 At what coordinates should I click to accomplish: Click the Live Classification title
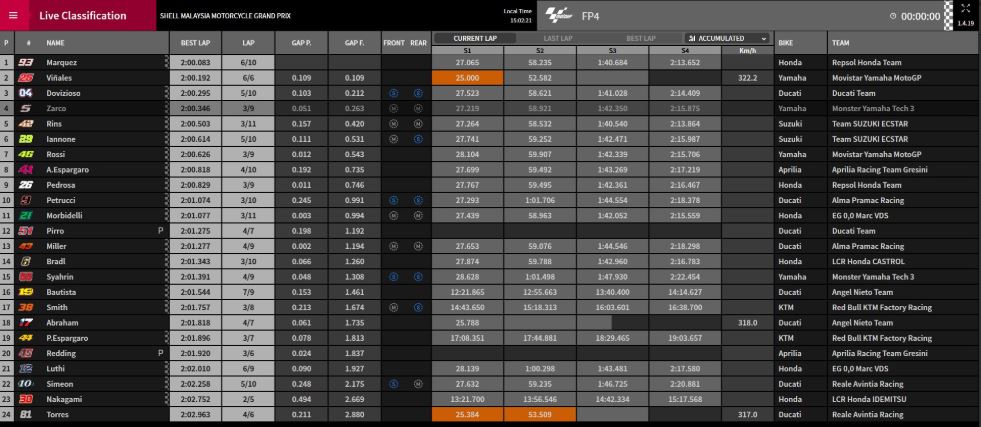click(x=83, y=16)
